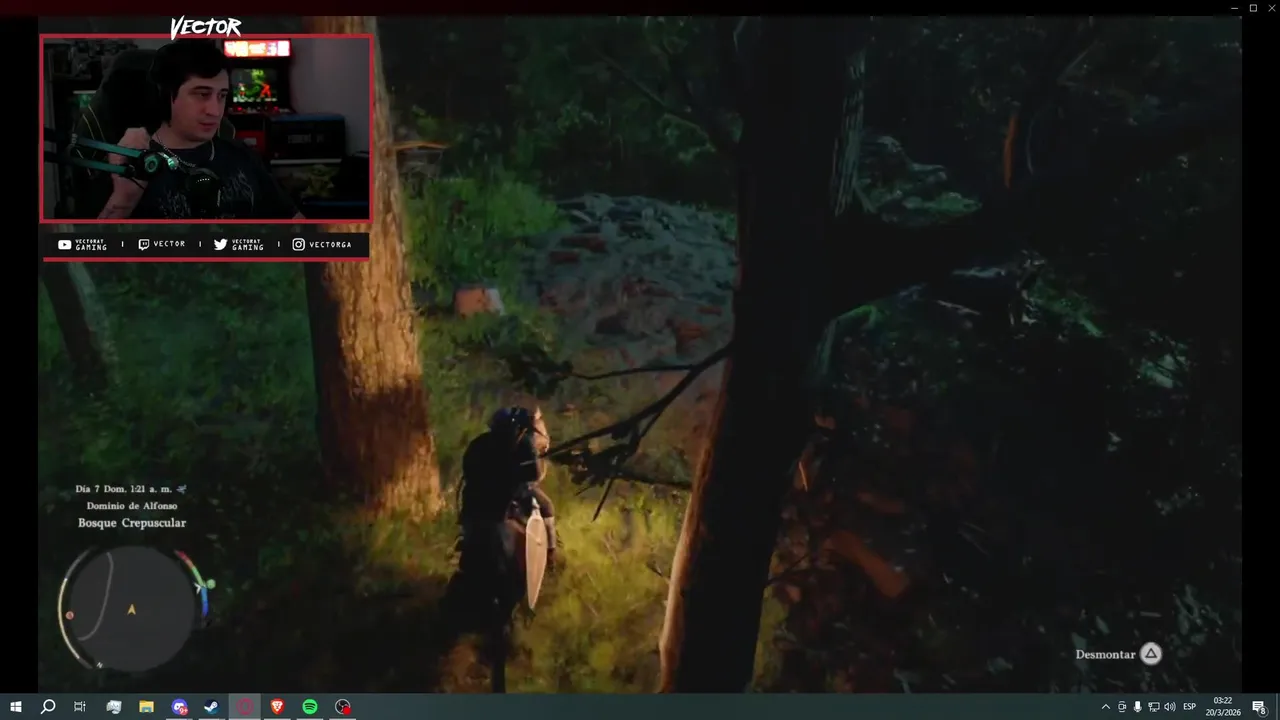The width and height of the screenshot is (1280, 720).
Task: Click the VECTOR Twitch handle text
Action: coord(169,244)
